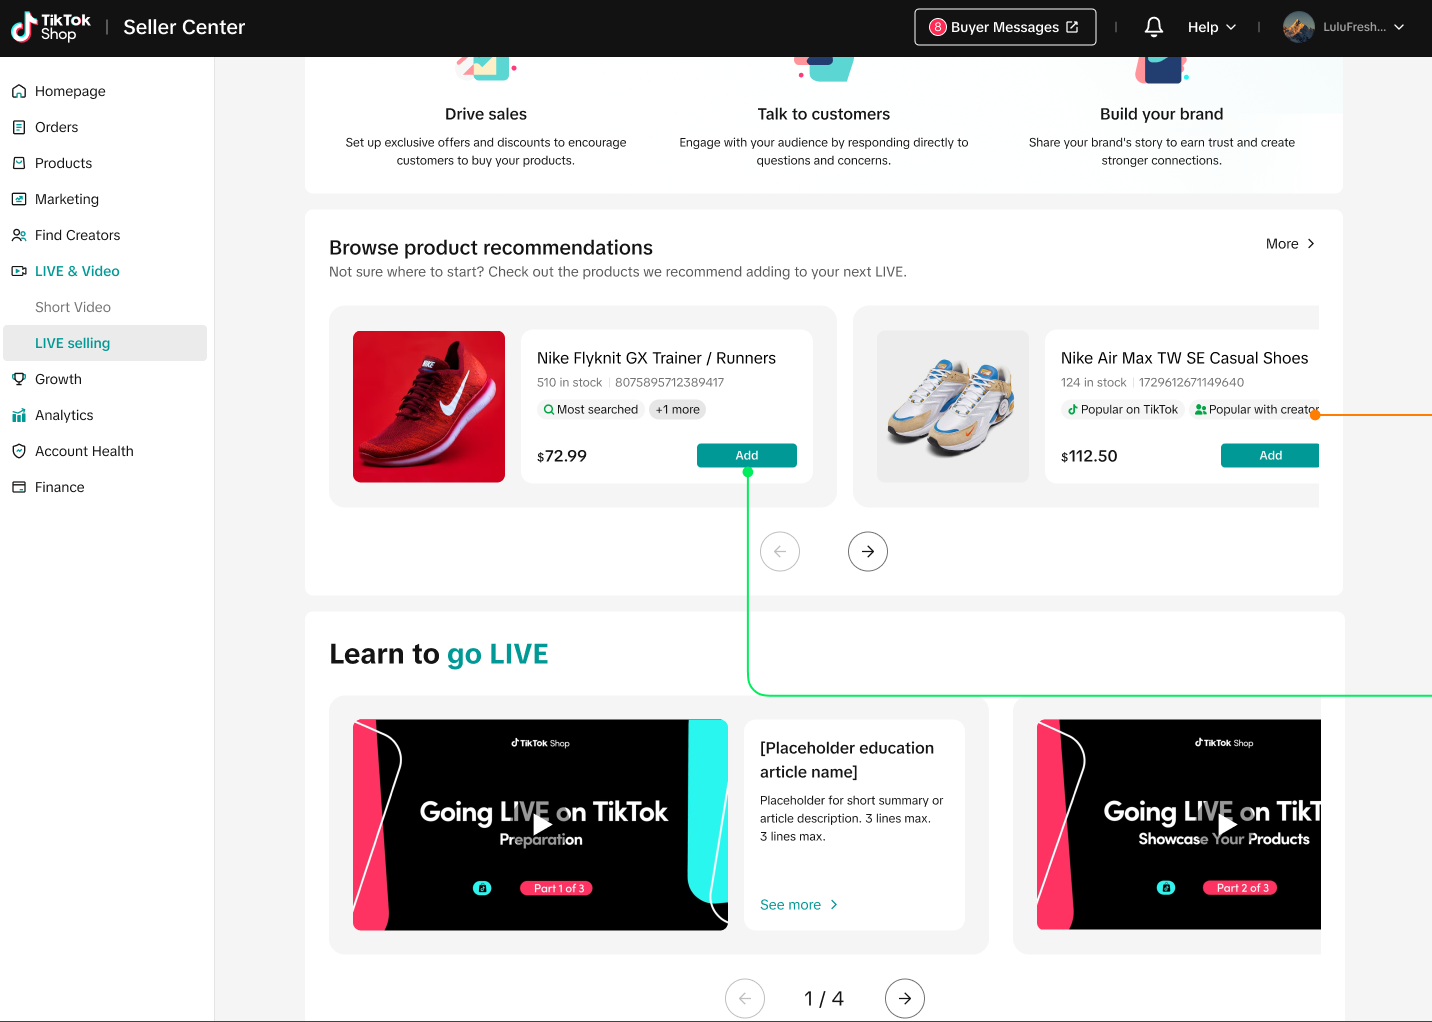Viewport: 1432px width, 1022px height.
Task: Open the LuluFresh profile avatar
Action: [x=1298, y=27]
